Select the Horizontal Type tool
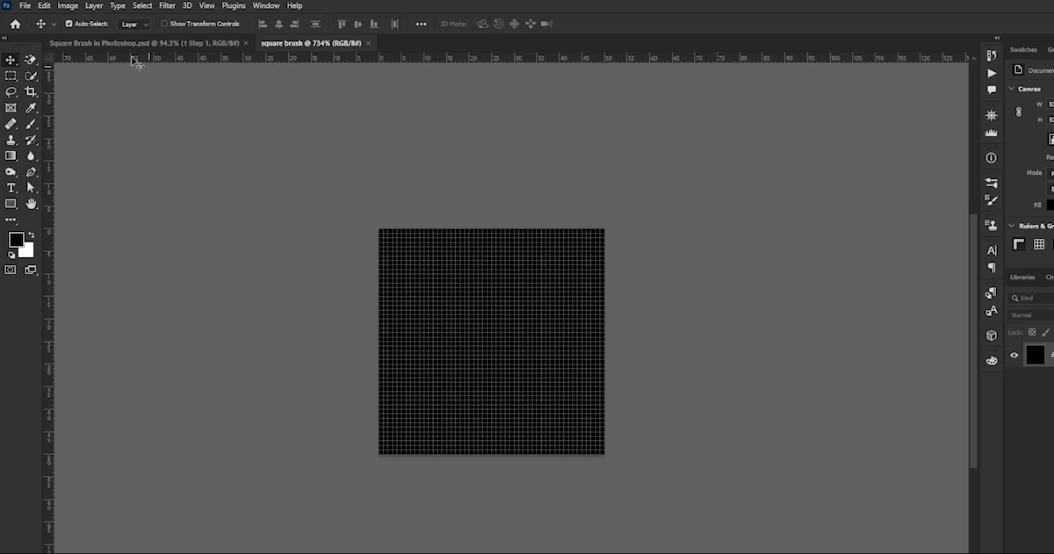This screenshot has width=1054, height=554. tap(11, 188)
